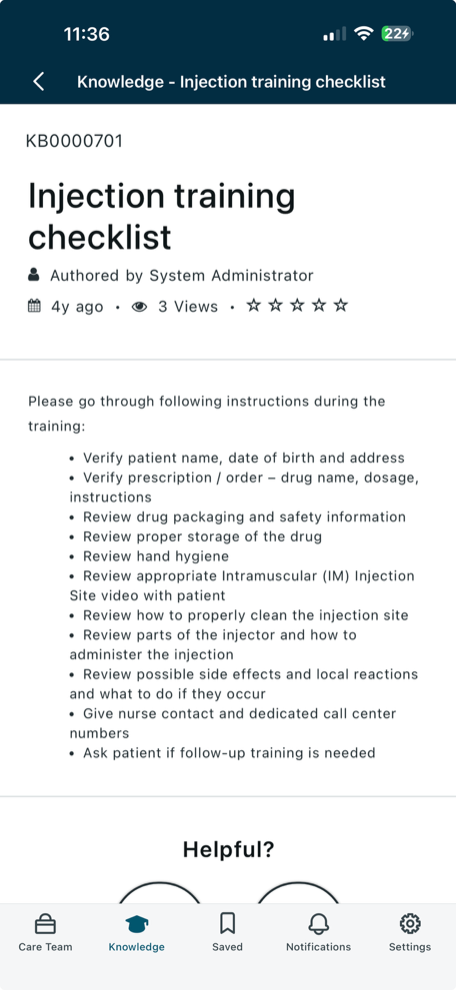461x990 pixels.
Task: Tap the Wi-Fi status icon
Action: click(364, 33)
